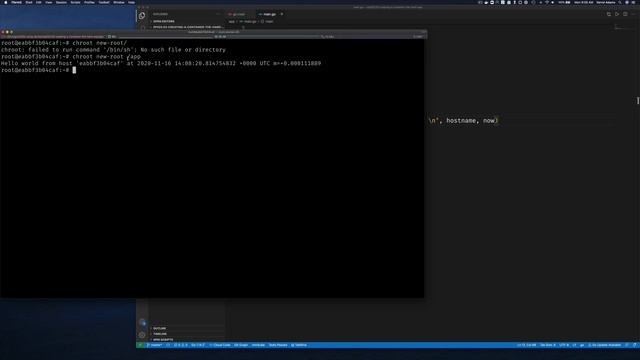This screenshot has width=640, height=360.
Task: Close the main.go editor tab
Action: 282,14
